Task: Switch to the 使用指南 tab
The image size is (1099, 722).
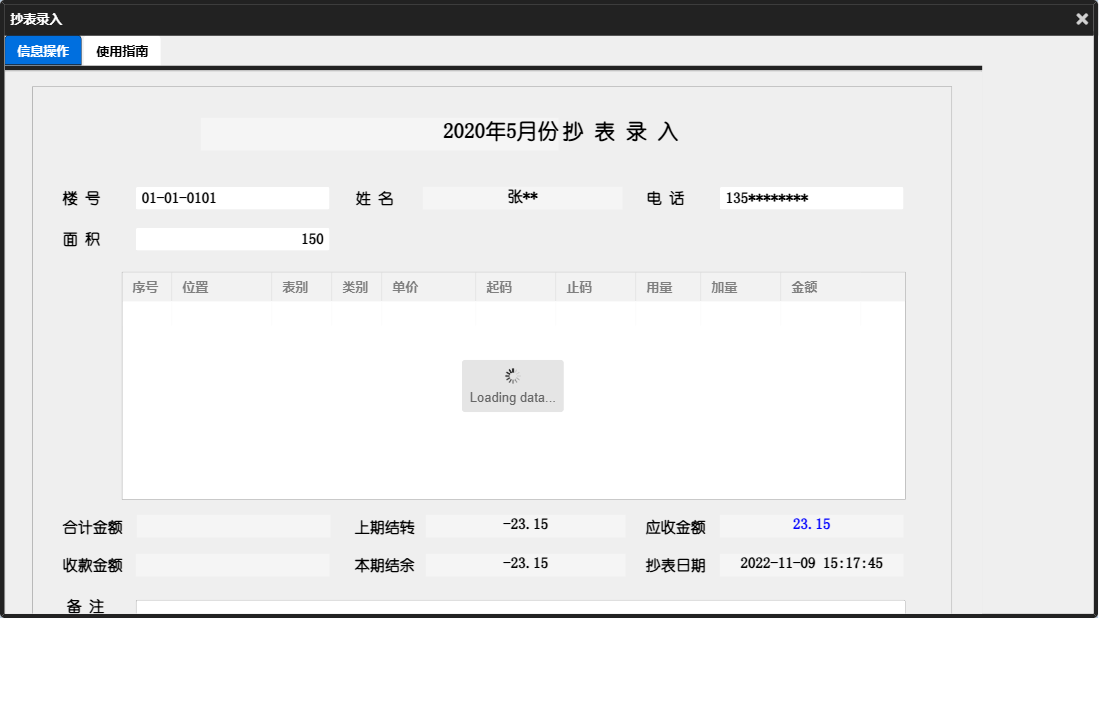Action: click(x=123, y=50)
